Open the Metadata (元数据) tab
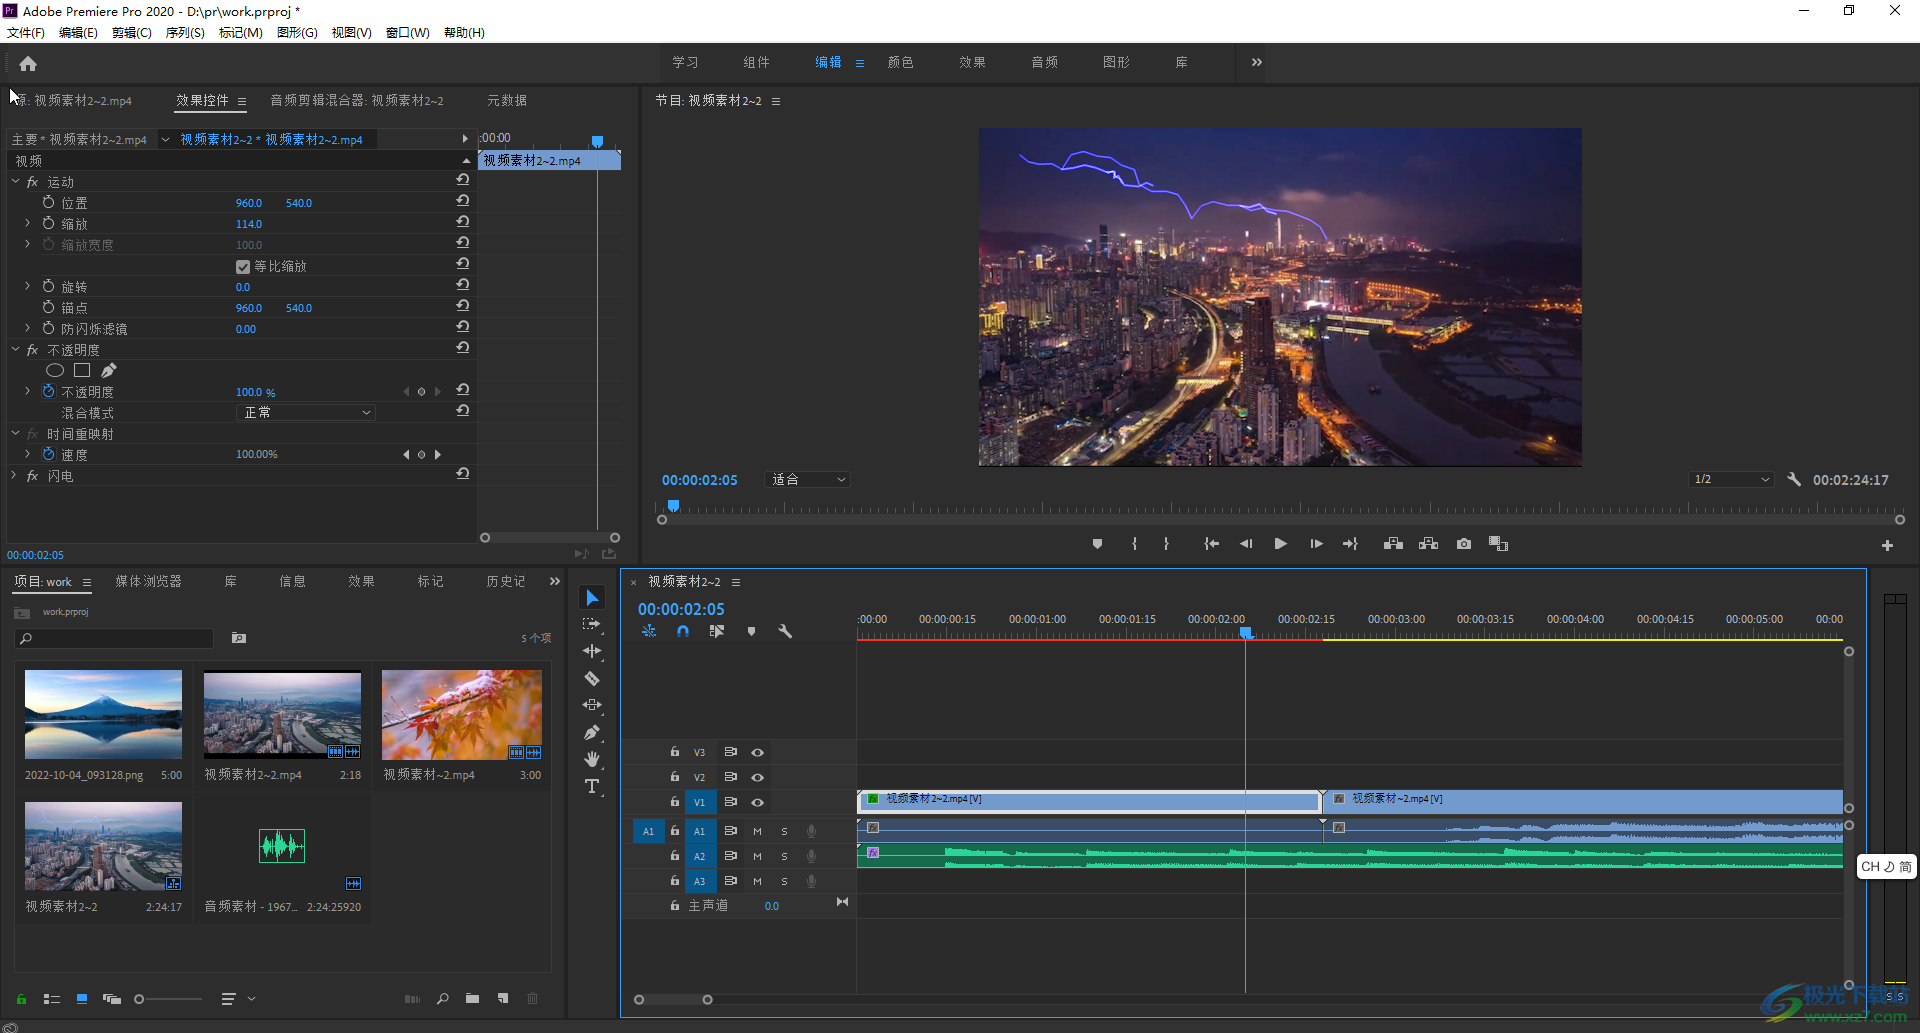Screen dimensions: 1920x1033 pyautogui.click(x=507, y=100)
